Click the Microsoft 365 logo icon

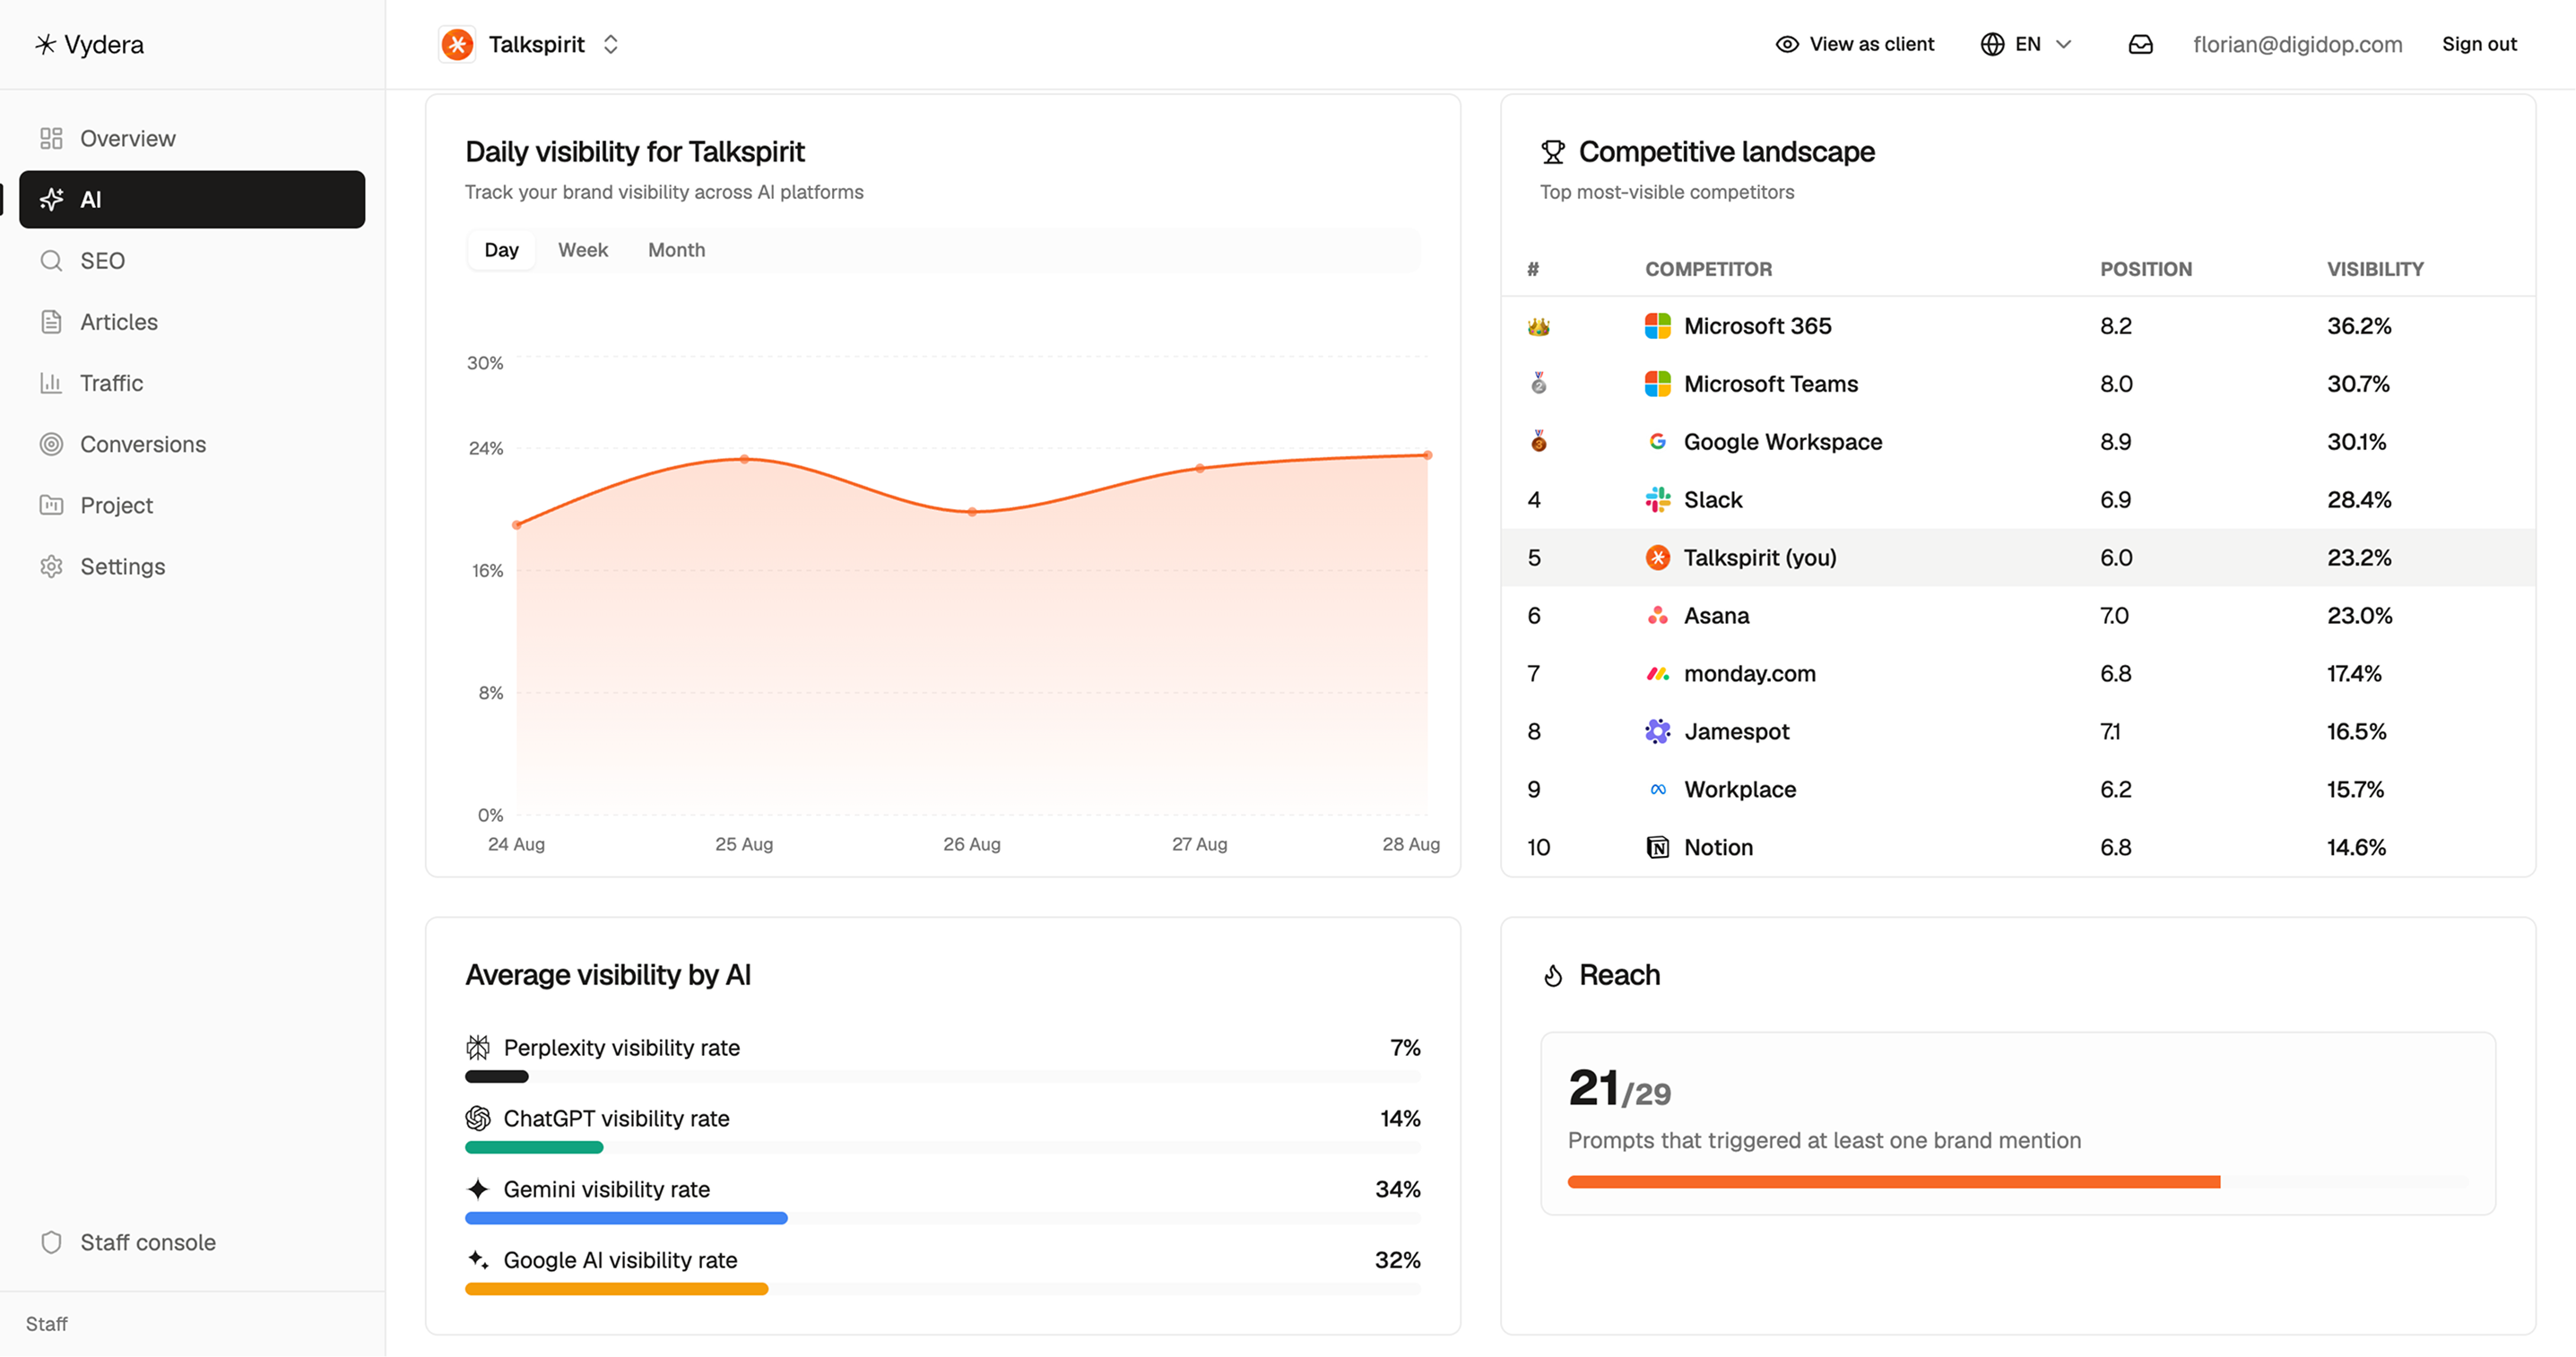click(x=1657, y=326)
